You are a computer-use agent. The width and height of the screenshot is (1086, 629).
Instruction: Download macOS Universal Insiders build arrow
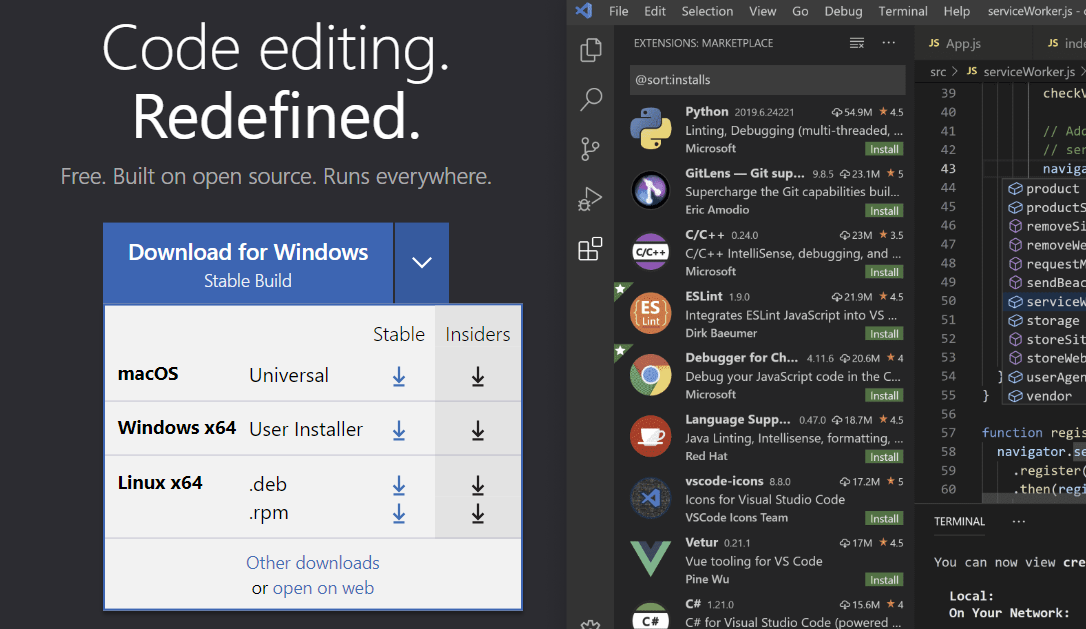(x=478, y=377)
